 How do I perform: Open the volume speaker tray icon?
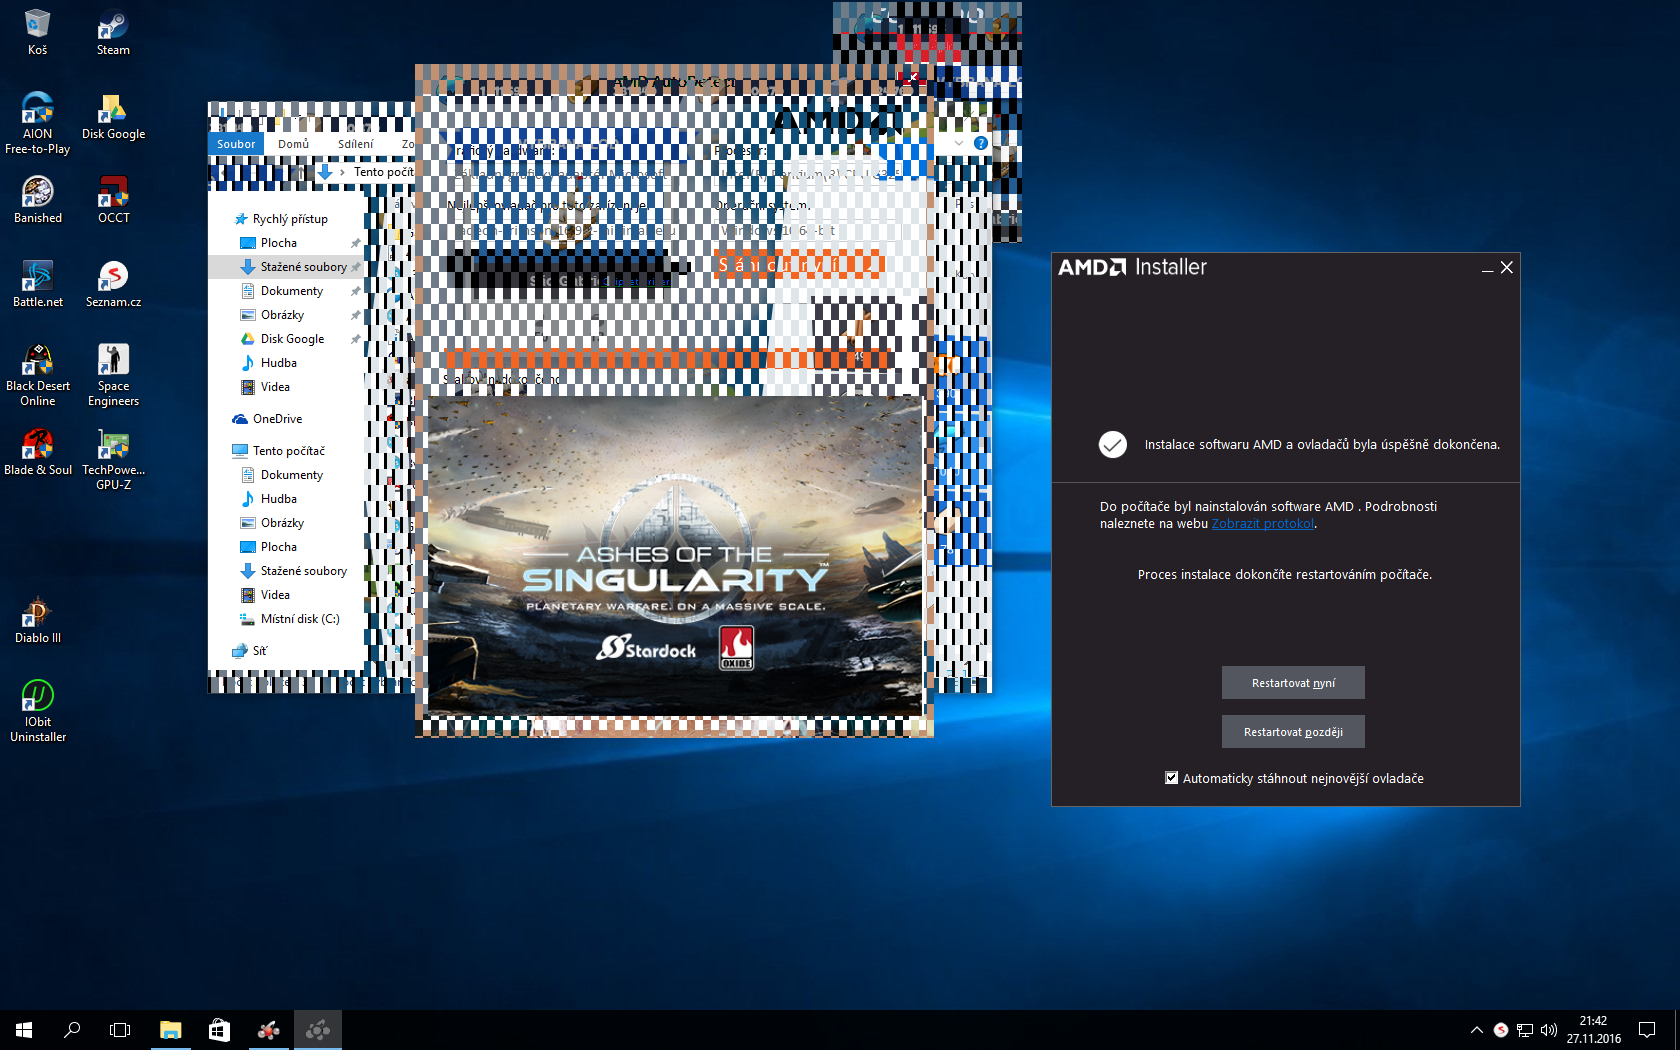[1549, 1030]
